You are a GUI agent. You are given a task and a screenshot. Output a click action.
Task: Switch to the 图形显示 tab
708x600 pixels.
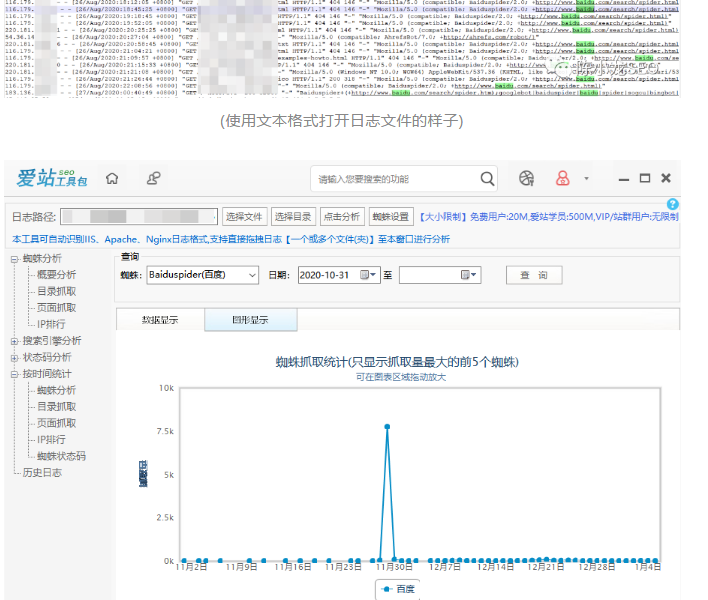point(251,320)
